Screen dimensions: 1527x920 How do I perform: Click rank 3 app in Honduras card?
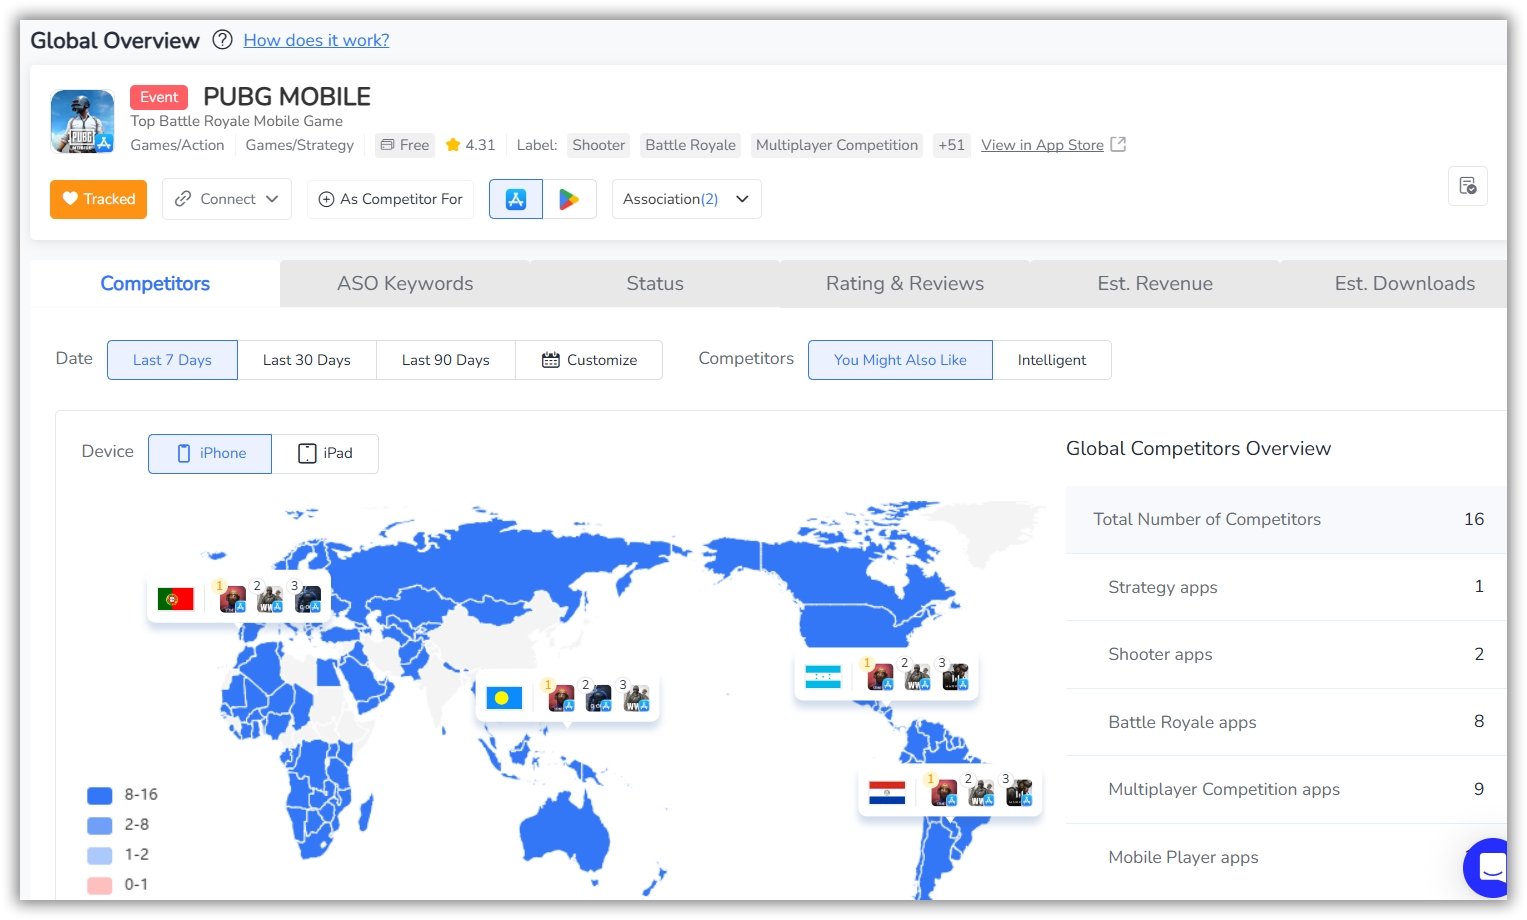coord(955,676)
